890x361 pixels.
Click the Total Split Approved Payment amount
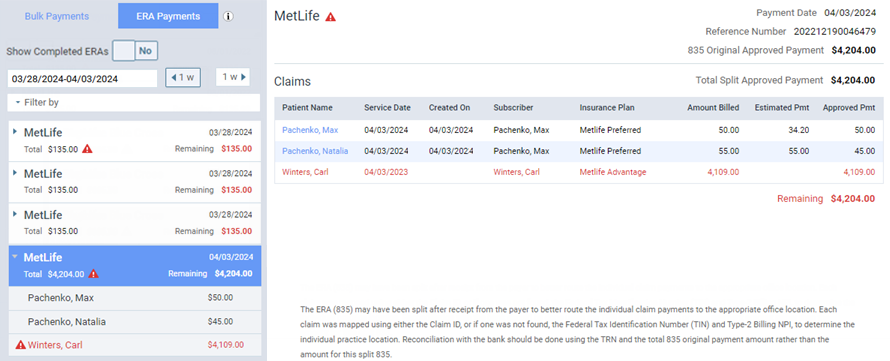853,81
